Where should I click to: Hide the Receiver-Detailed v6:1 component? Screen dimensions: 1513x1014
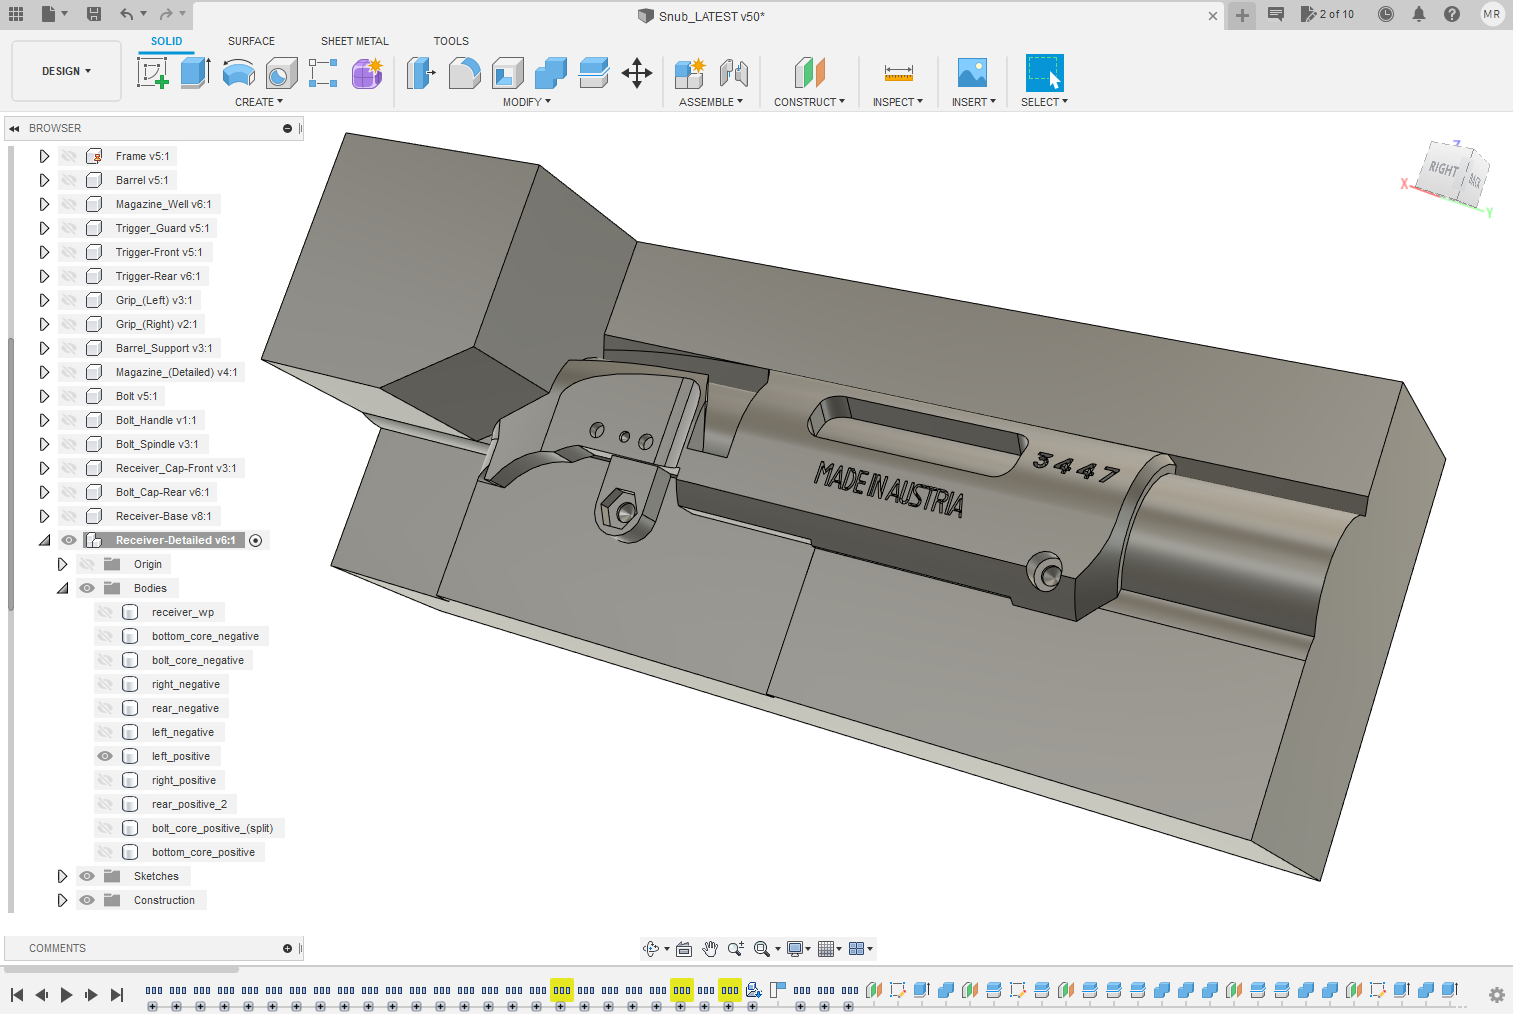pos(69,540)
